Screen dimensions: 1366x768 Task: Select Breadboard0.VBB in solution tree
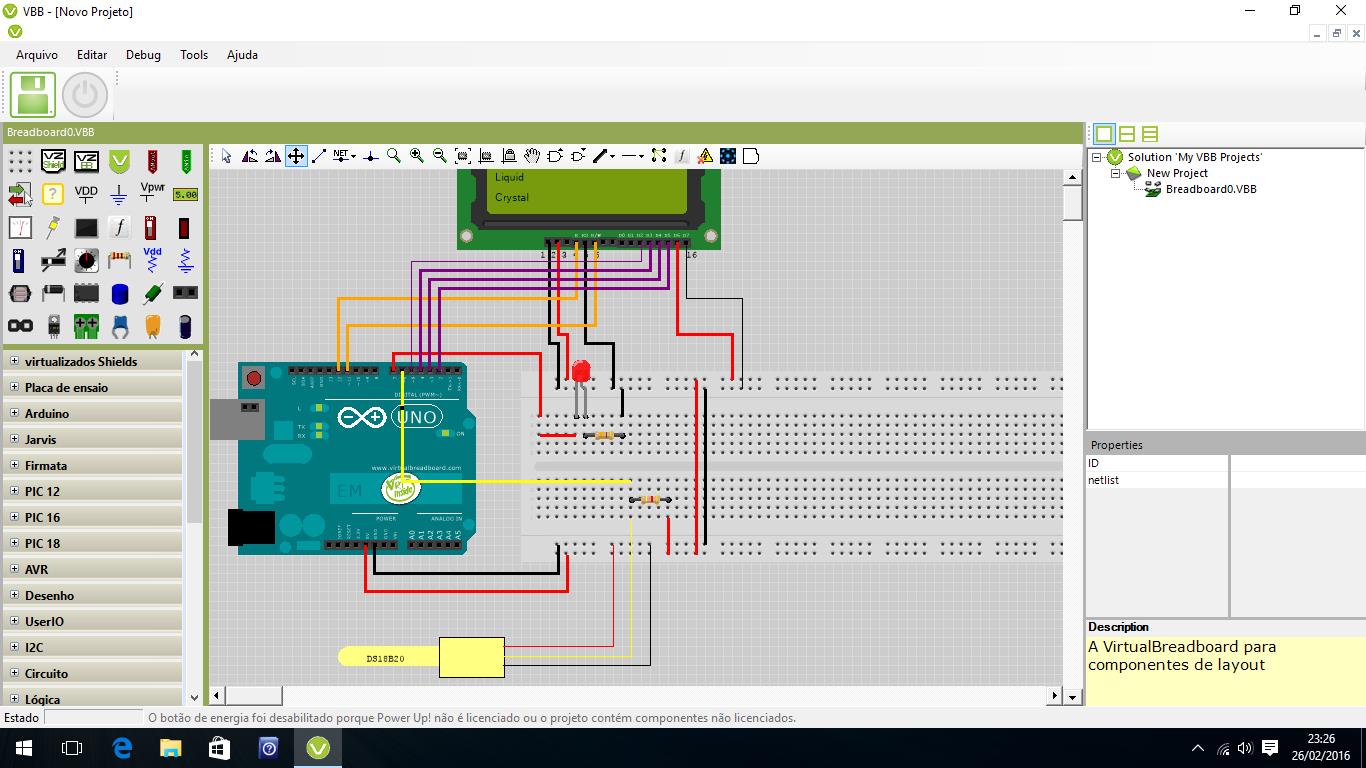click(1211, 189)
